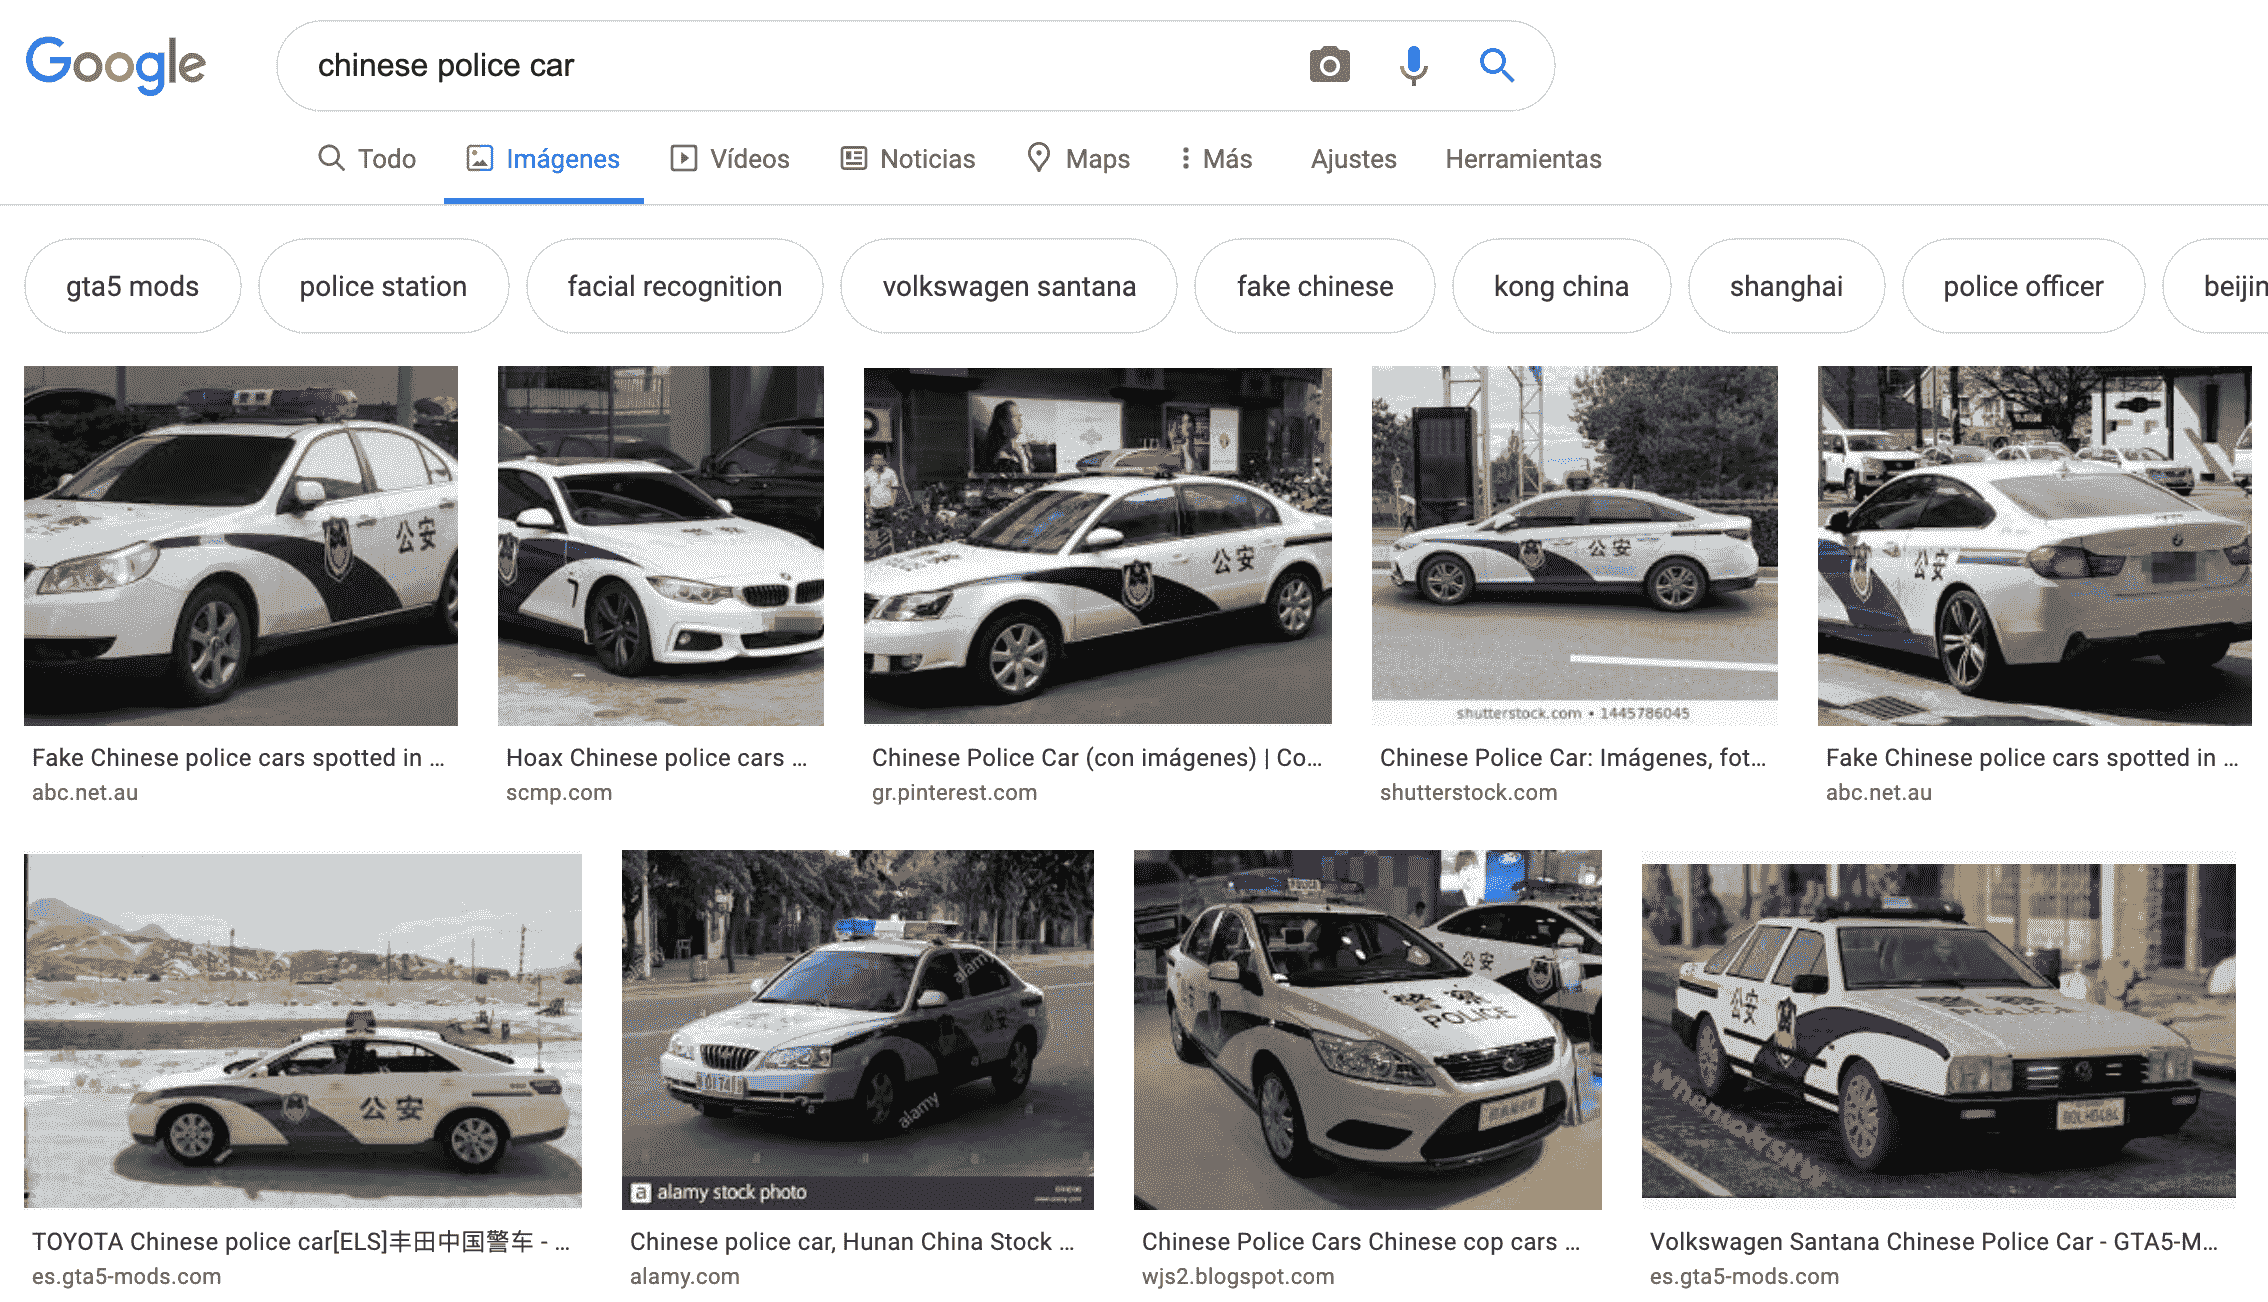
Task: Select the 'police station' filter chip
Action: tap(383, 286)
